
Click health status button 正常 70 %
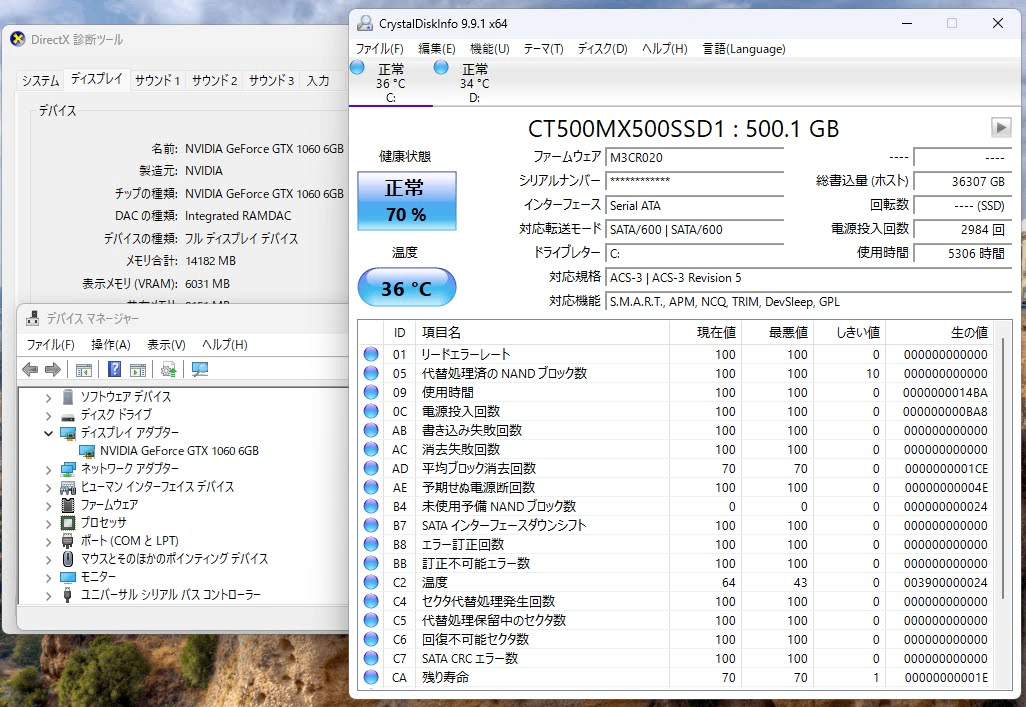point(406,200)
